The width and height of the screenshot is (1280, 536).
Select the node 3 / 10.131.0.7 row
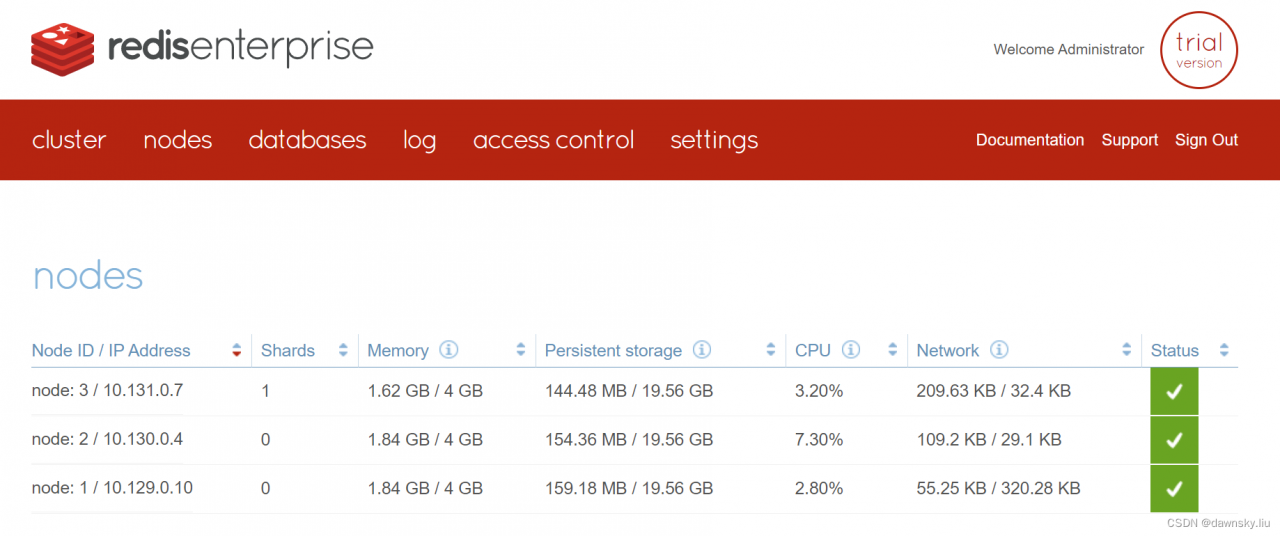[x=107, y=391]
